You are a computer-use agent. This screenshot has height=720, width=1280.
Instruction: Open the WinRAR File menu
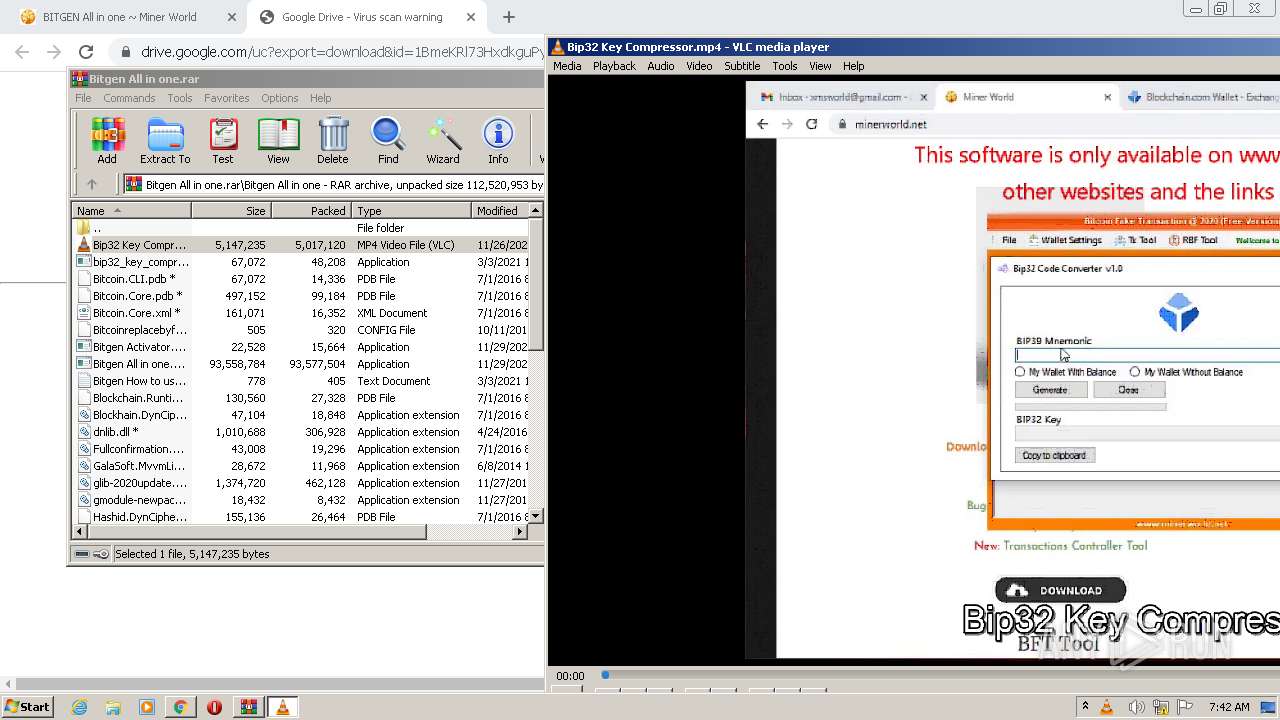click(83, 98)
